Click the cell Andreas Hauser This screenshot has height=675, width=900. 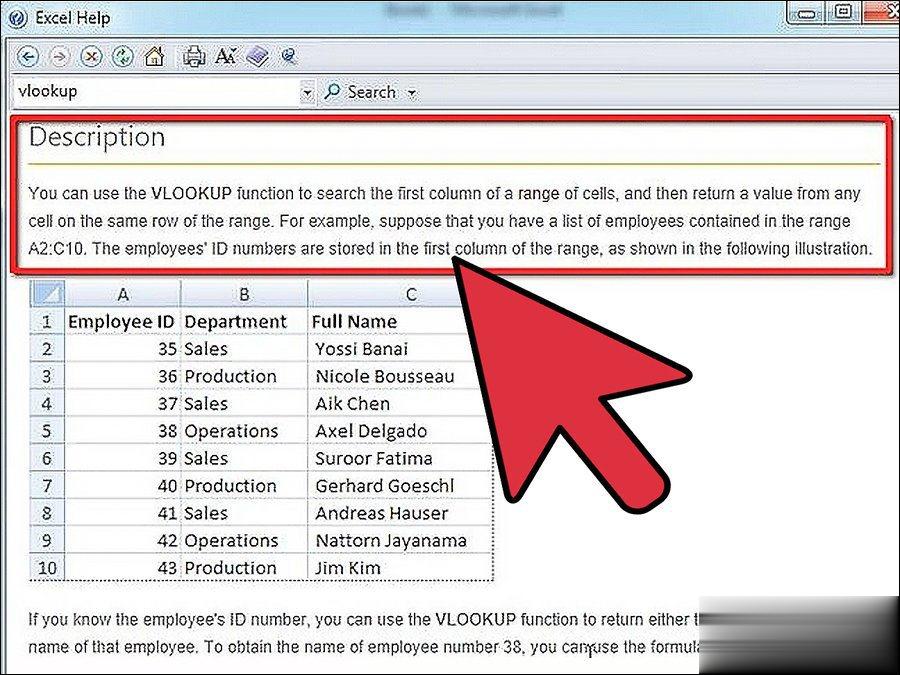(399, 513)
